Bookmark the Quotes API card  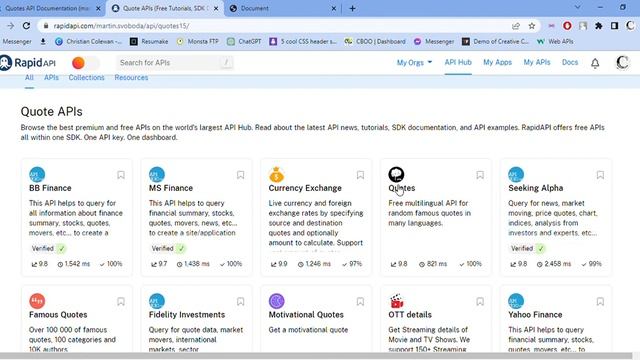480,175
